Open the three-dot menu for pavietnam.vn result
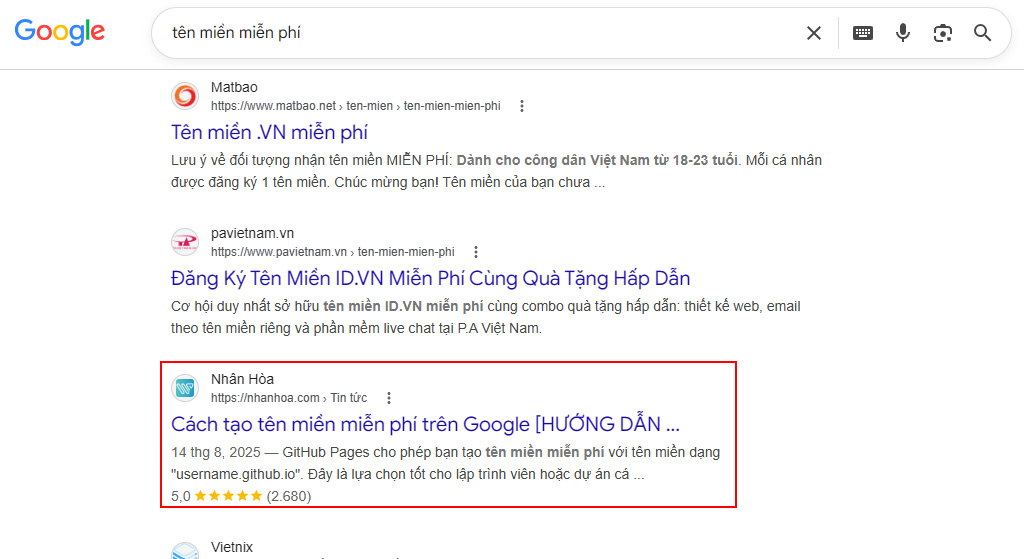Screen dimensions: 1024x559 click(x=475, y=252)
